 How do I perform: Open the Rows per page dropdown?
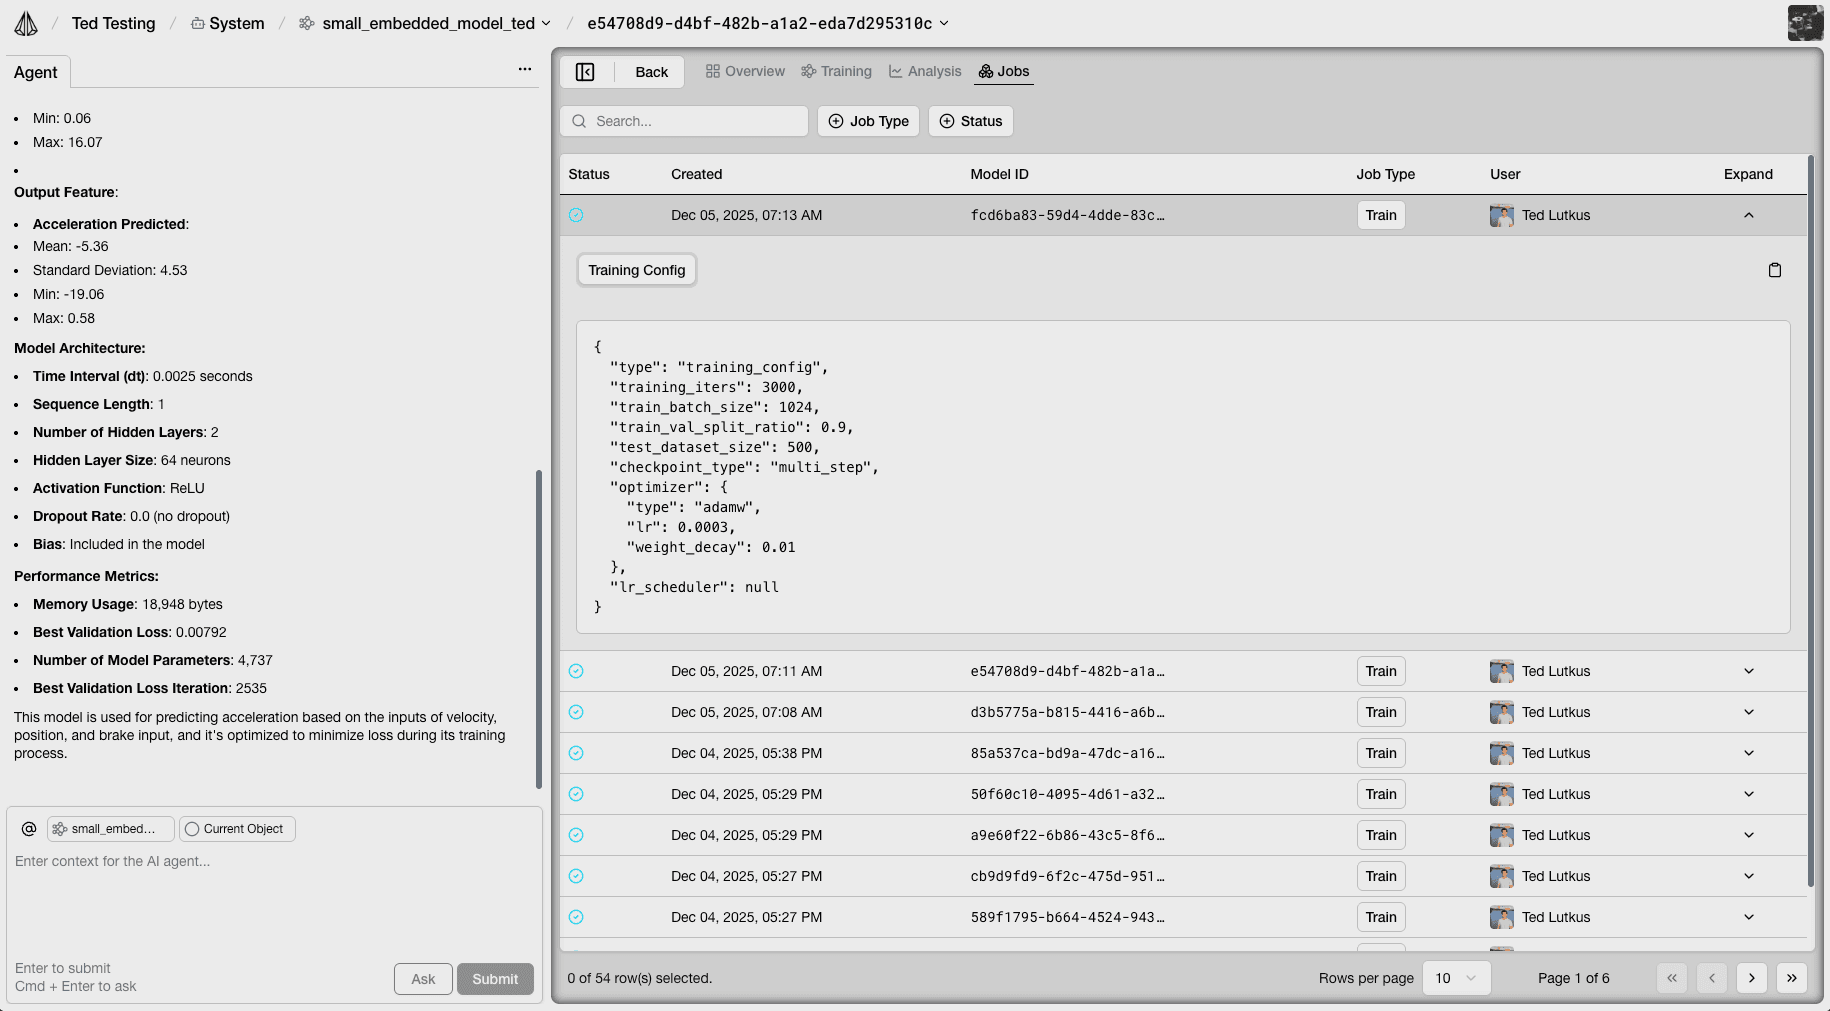pos(1455,978)
